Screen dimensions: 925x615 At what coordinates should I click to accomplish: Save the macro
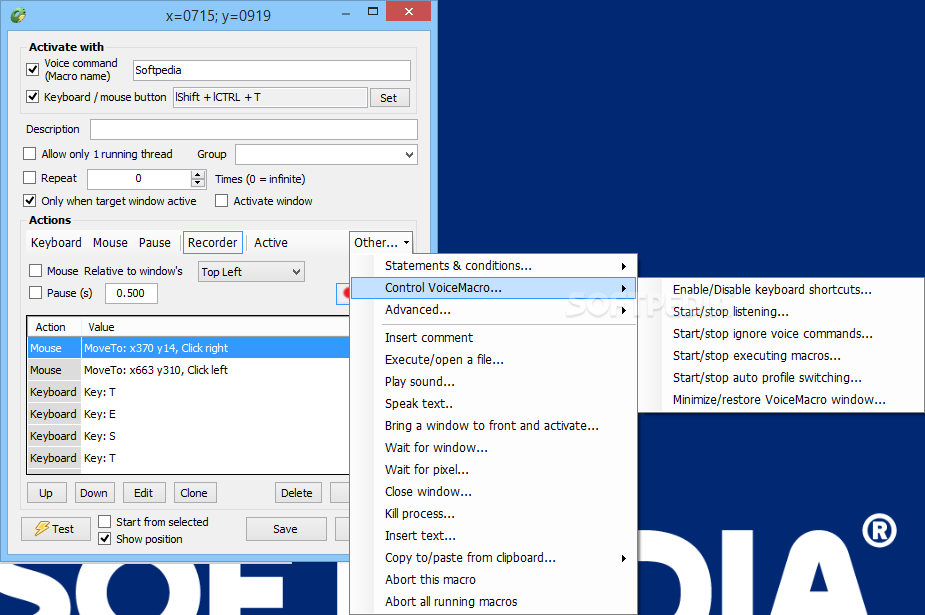tap(286, 529)
